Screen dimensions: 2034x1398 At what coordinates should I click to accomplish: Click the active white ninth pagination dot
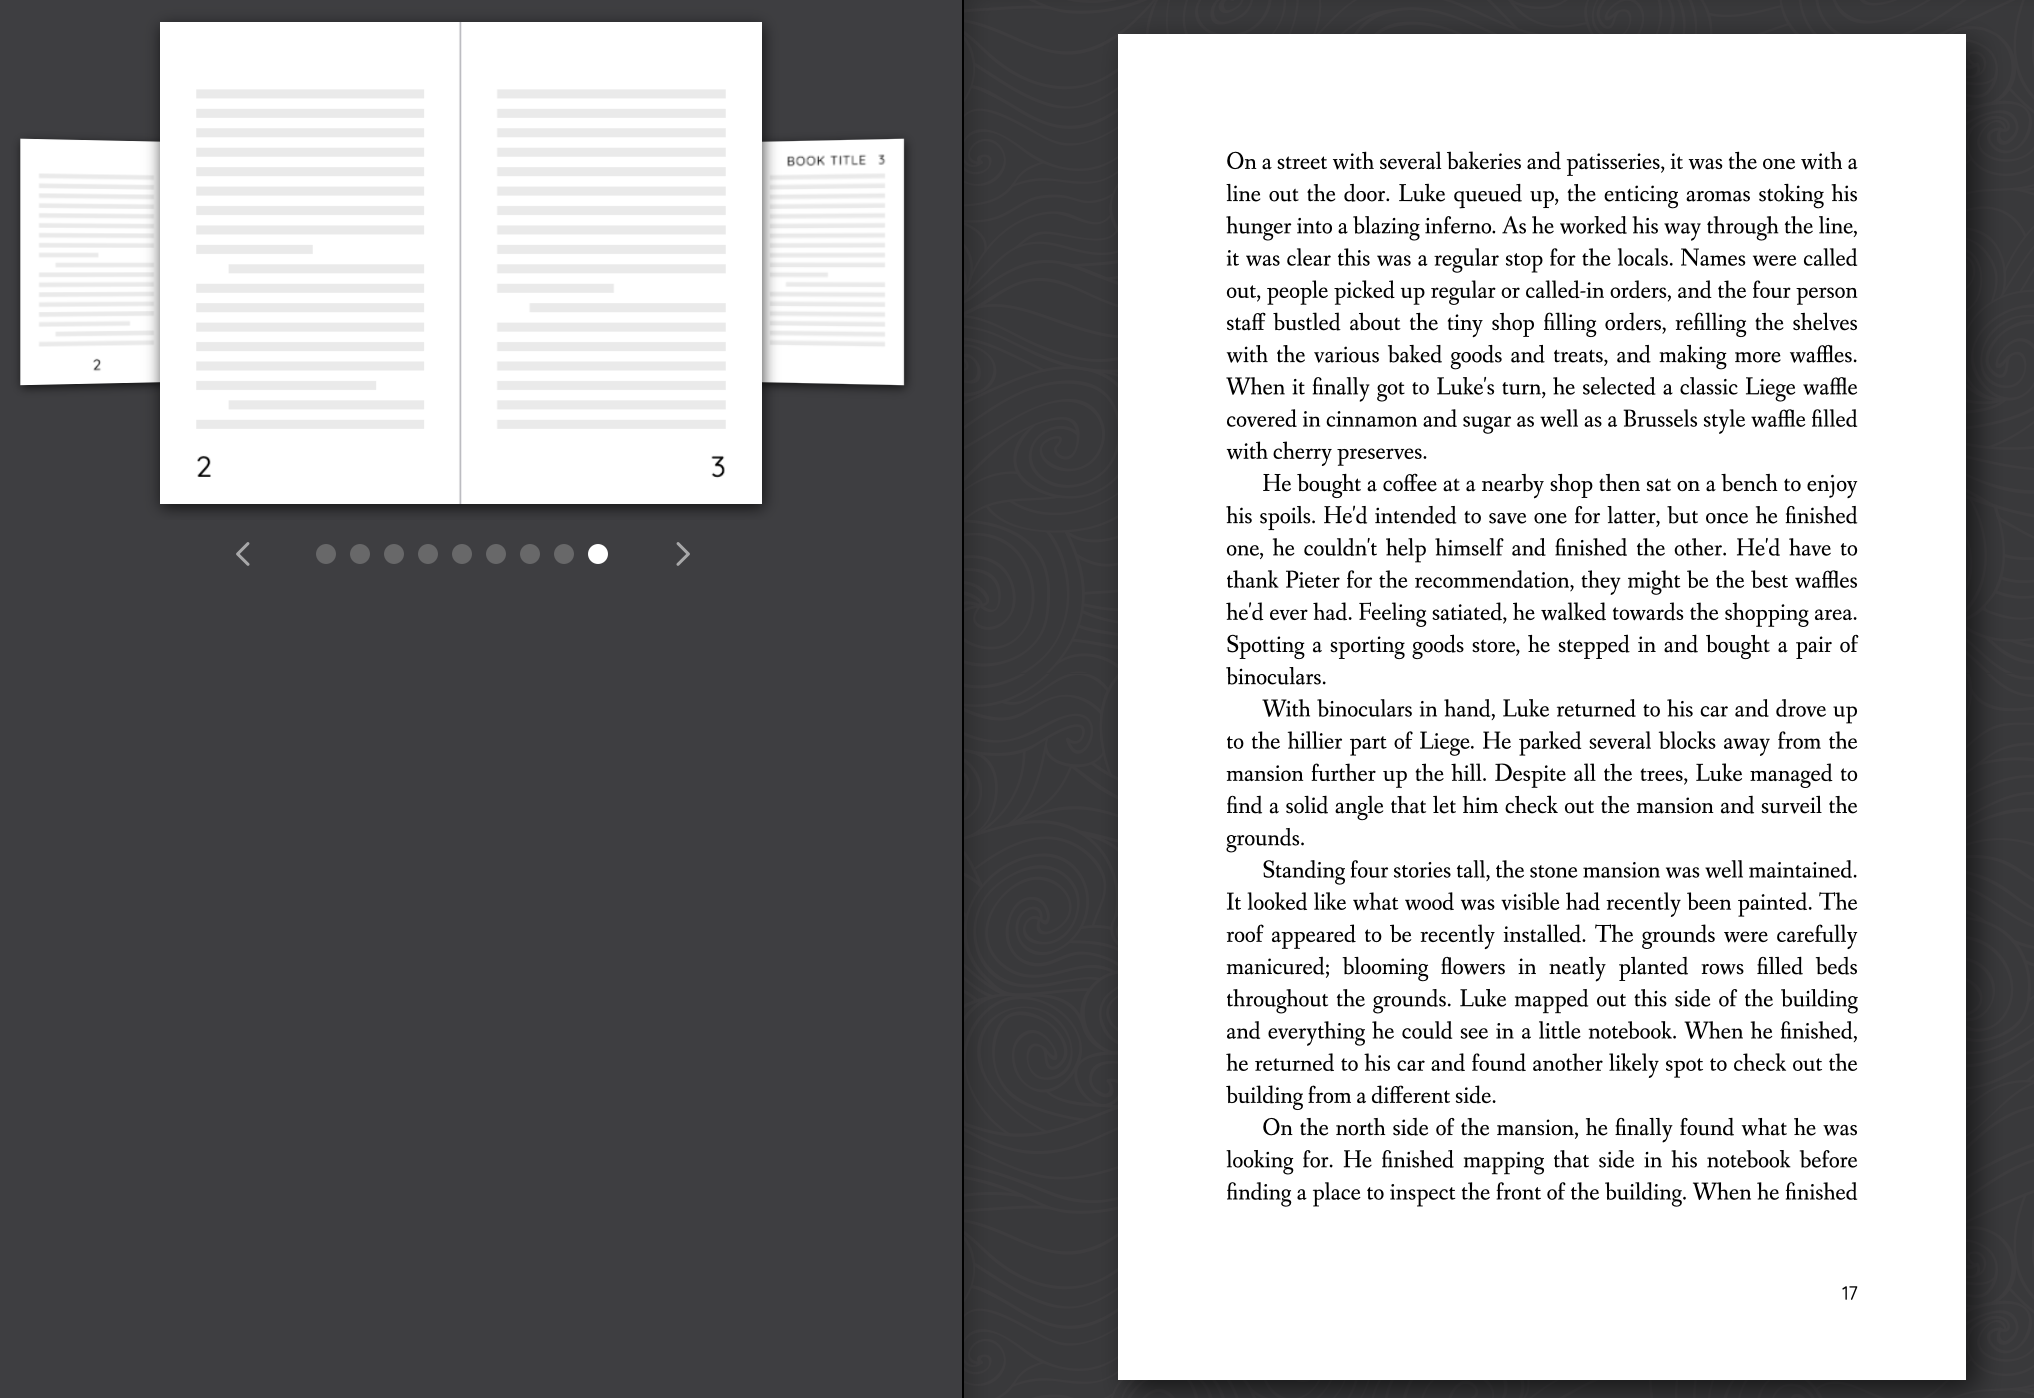598,554
